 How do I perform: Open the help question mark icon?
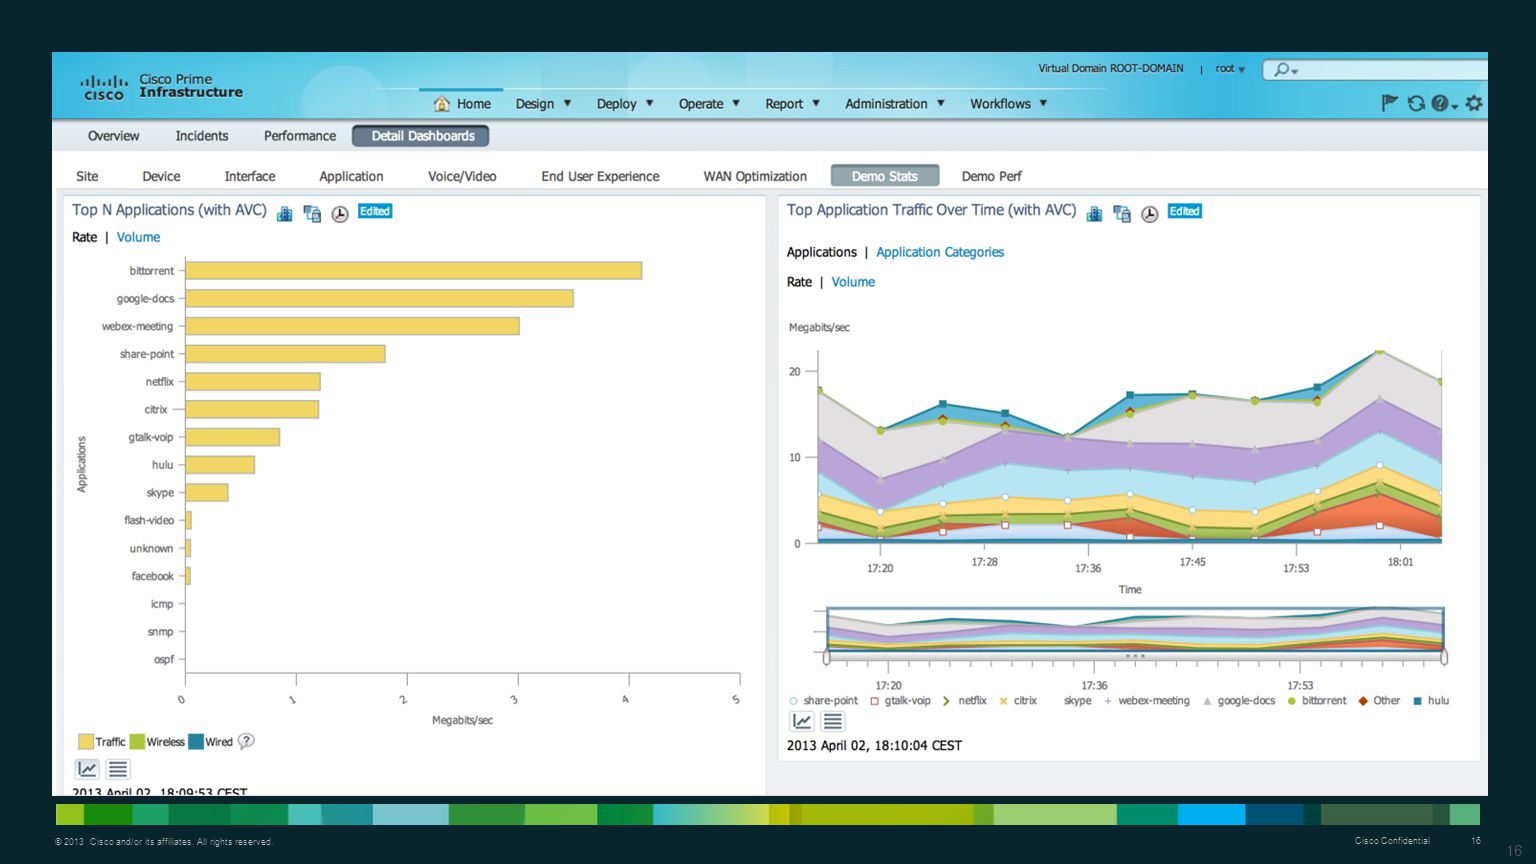click(x=1440, y=103)
